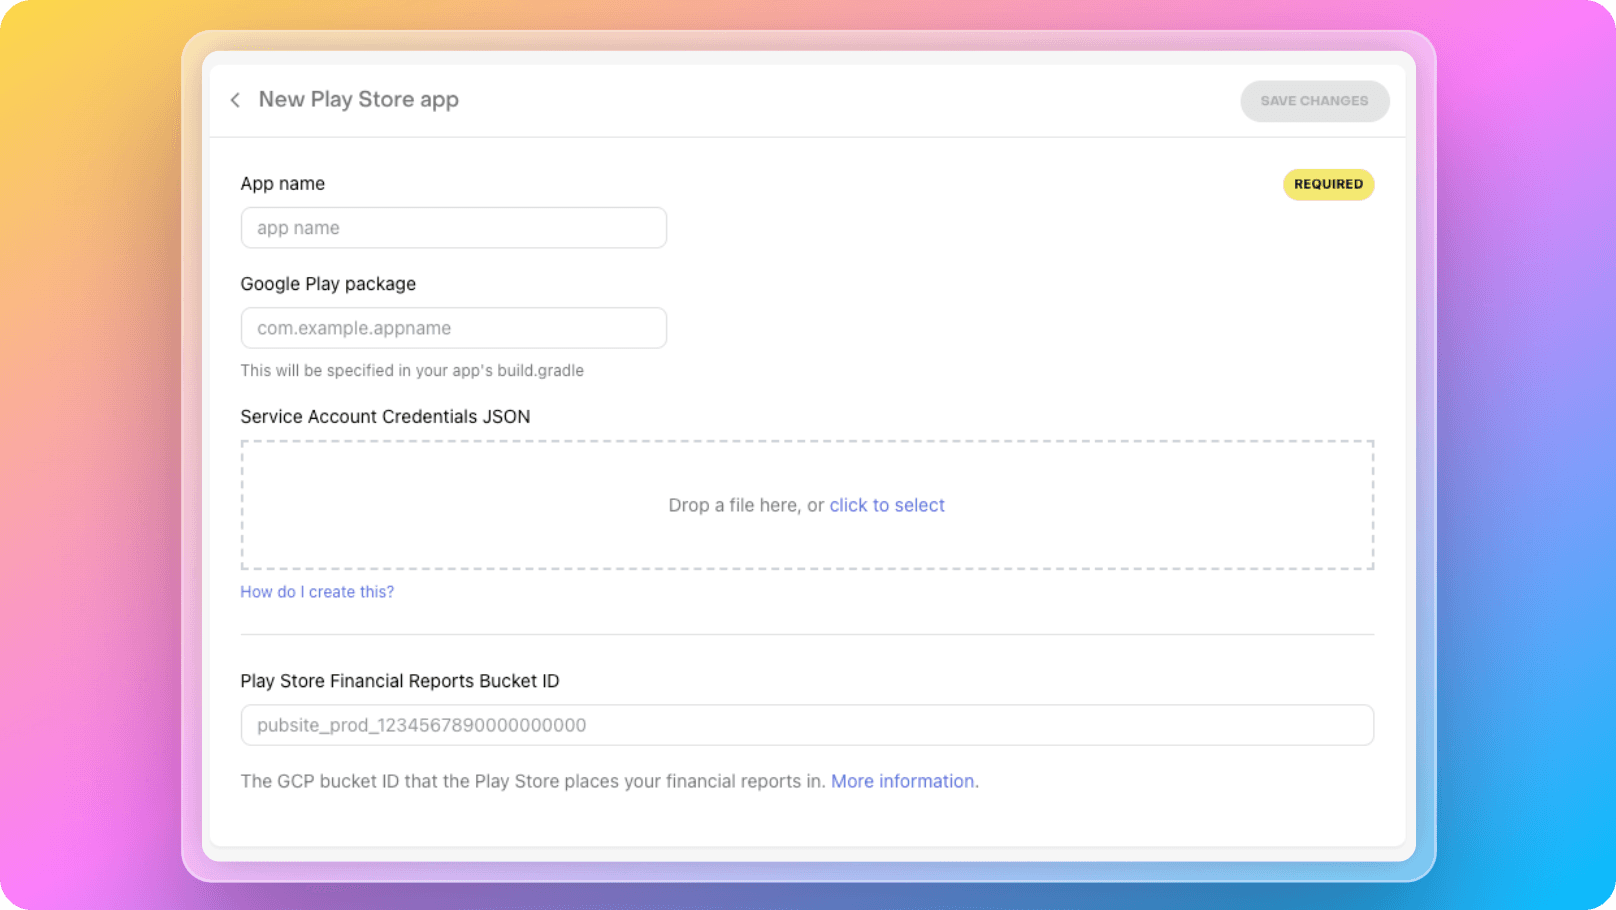Screen dimensions: 1616x910
Task: Click the 'Service Account Credentials JSON' label
Action: 385,417
